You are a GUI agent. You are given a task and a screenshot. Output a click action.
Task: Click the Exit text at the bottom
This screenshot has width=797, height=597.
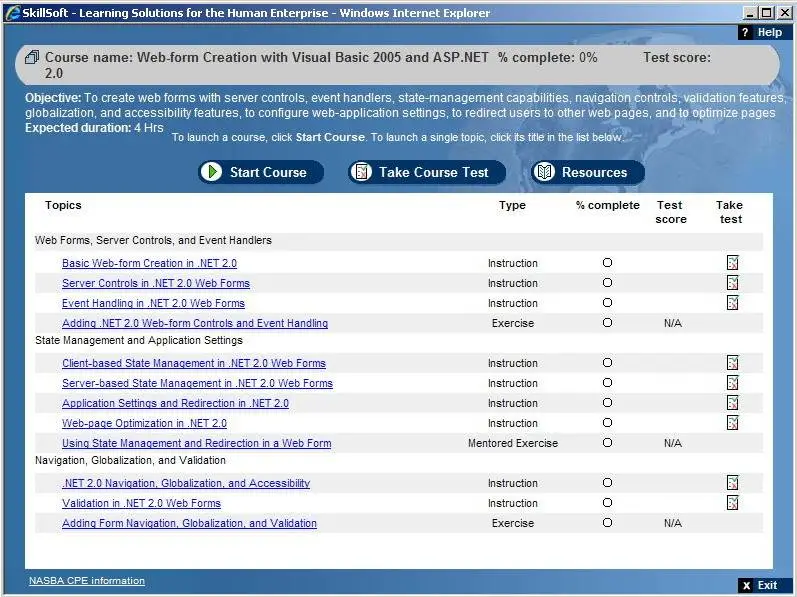point(767,585)
